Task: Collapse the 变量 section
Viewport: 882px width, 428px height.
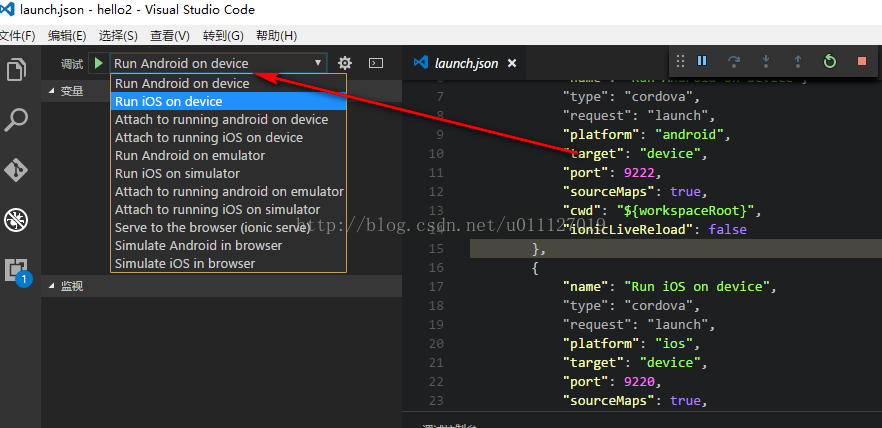Action: [x=222, y=91]
